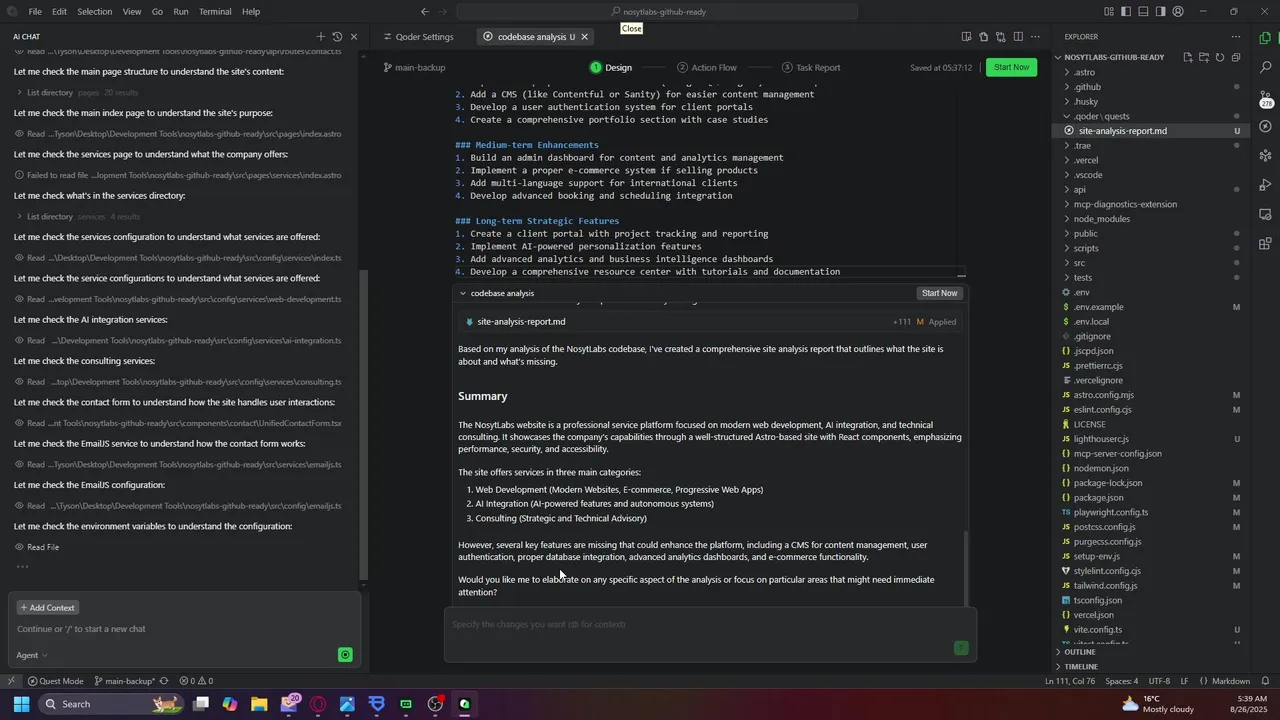Open remote window icon in status bar
This screenshot has height=720, width=1280.
tap(11, 681)
